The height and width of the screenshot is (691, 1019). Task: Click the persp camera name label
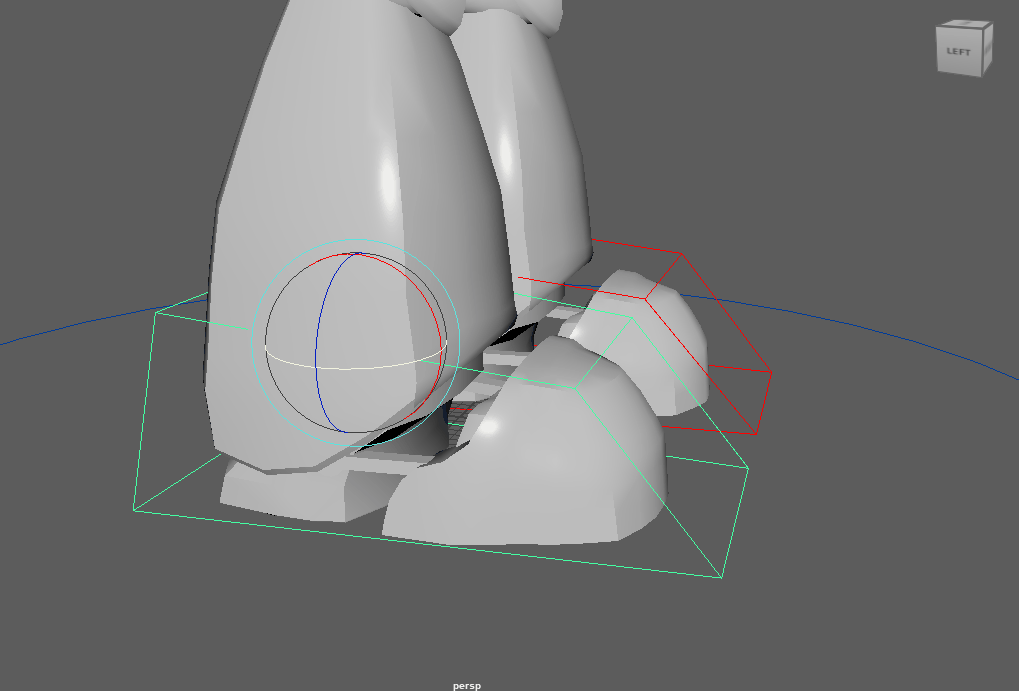(x=466, y=685)
